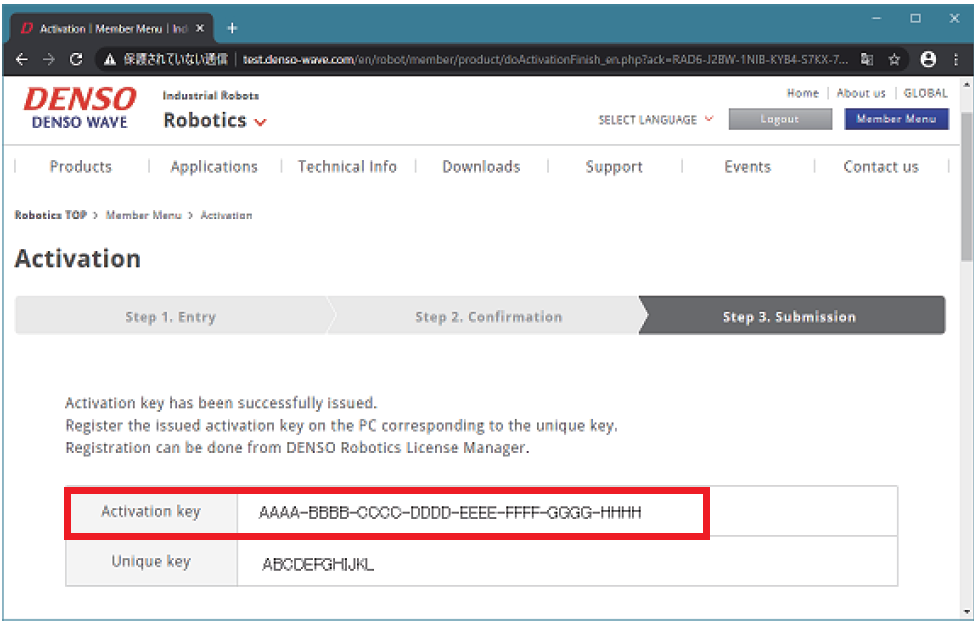Open Chrome's three-dot menu
The height and width of the screenshot is (622, 974).
point(956,60)
